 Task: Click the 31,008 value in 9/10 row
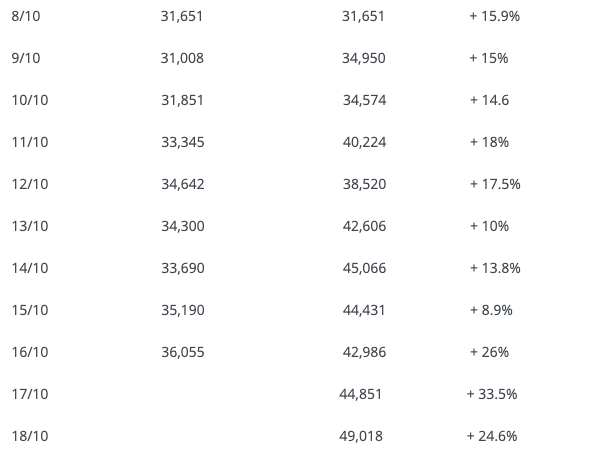click(x=182, y=58)
